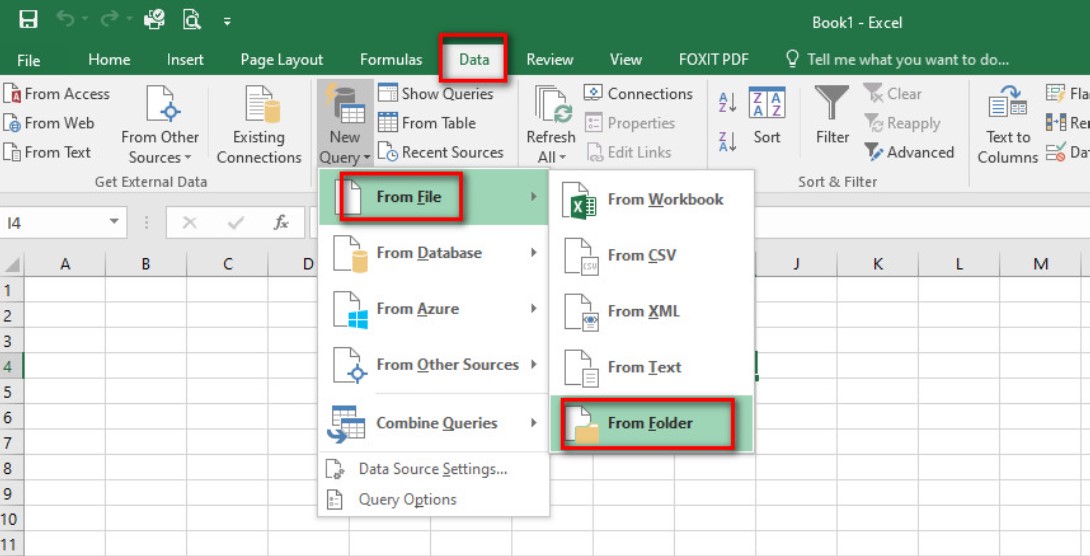
Task: Toggle the Filter funnel button
Action: (x=832, y=115)
